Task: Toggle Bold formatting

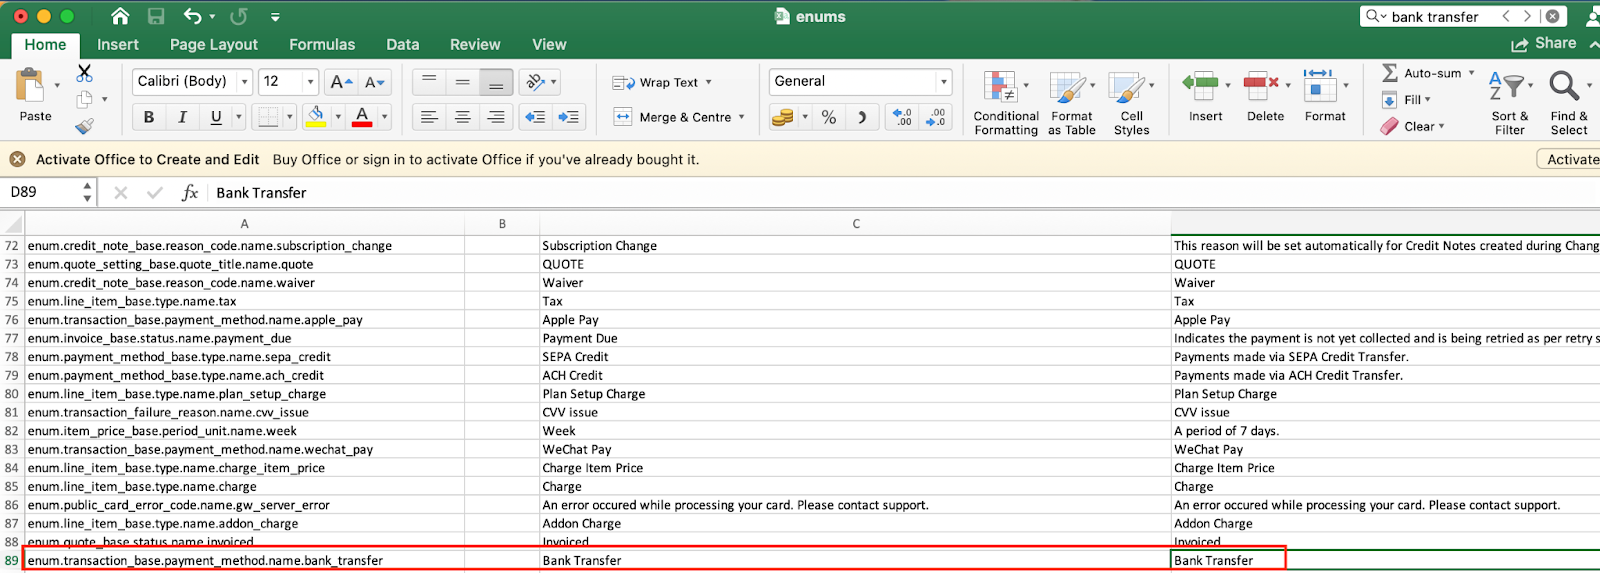Action: (x=149, y=117)
